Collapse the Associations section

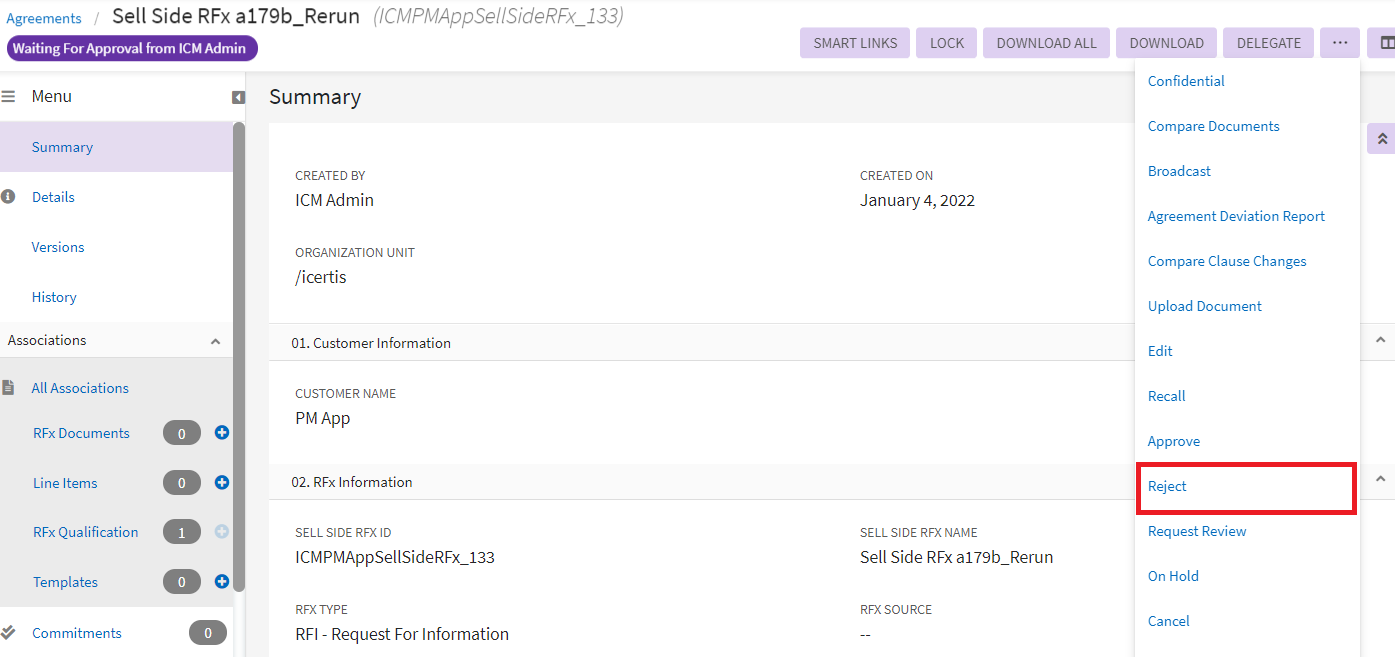point(215,341)
